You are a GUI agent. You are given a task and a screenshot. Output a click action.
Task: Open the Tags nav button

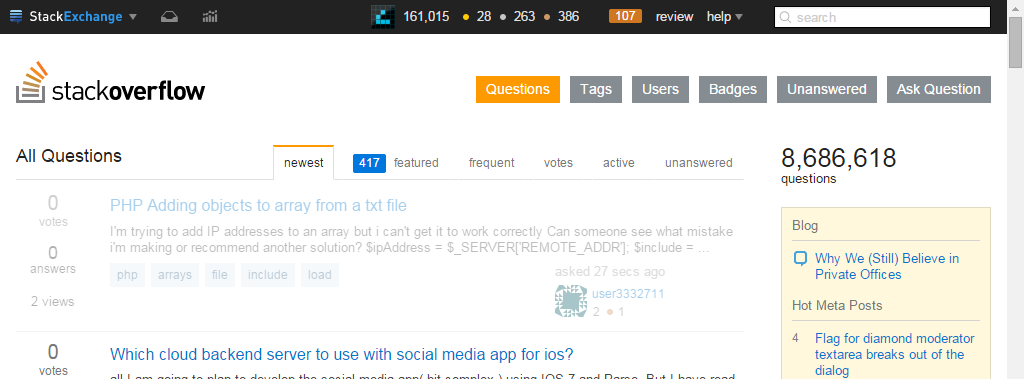596,90
